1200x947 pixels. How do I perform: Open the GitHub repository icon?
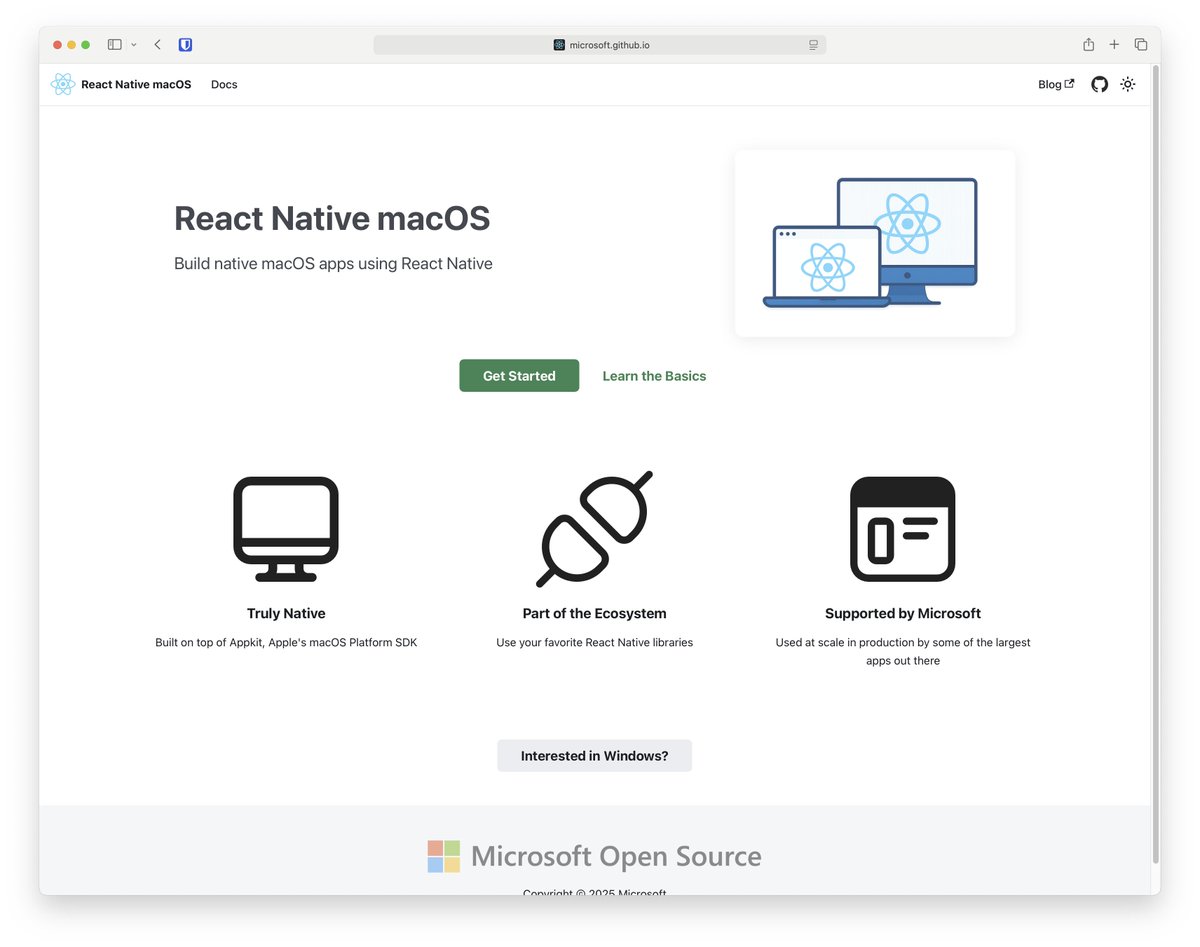coord(1099,84)
